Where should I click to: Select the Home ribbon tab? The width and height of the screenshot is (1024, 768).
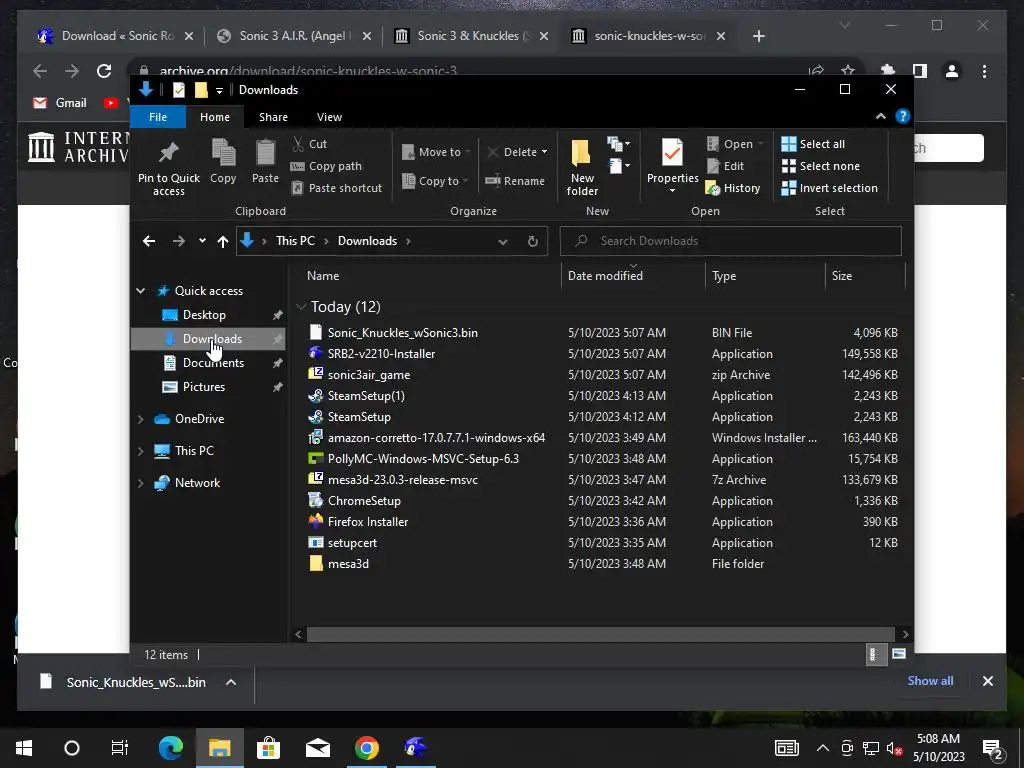214,117
